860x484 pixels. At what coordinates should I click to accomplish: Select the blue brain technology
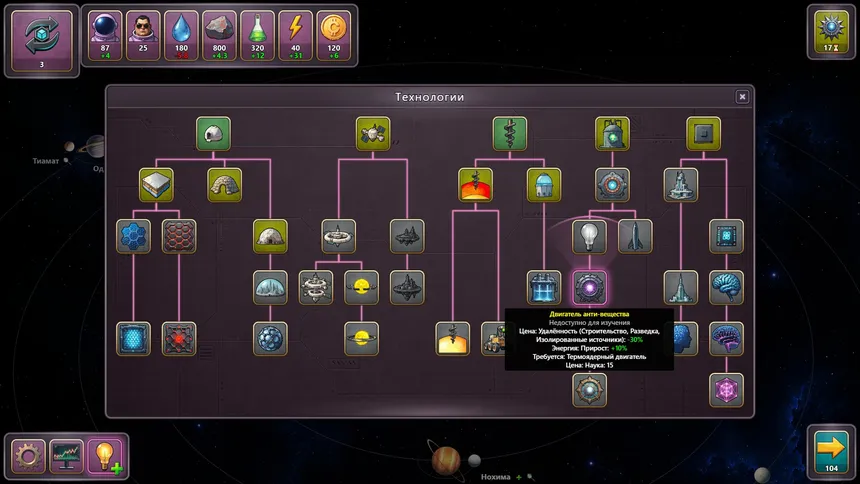pos(726,287)
